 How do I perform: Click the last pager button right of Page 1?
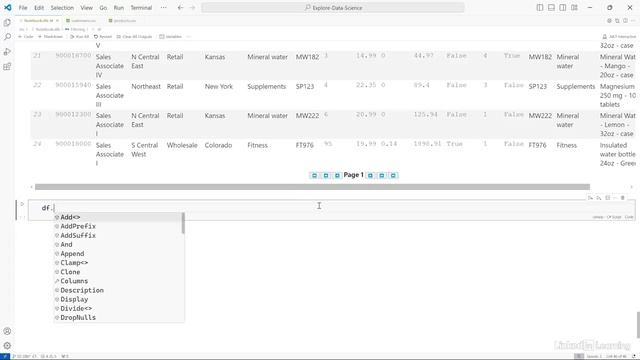click(x=393, y=176)
